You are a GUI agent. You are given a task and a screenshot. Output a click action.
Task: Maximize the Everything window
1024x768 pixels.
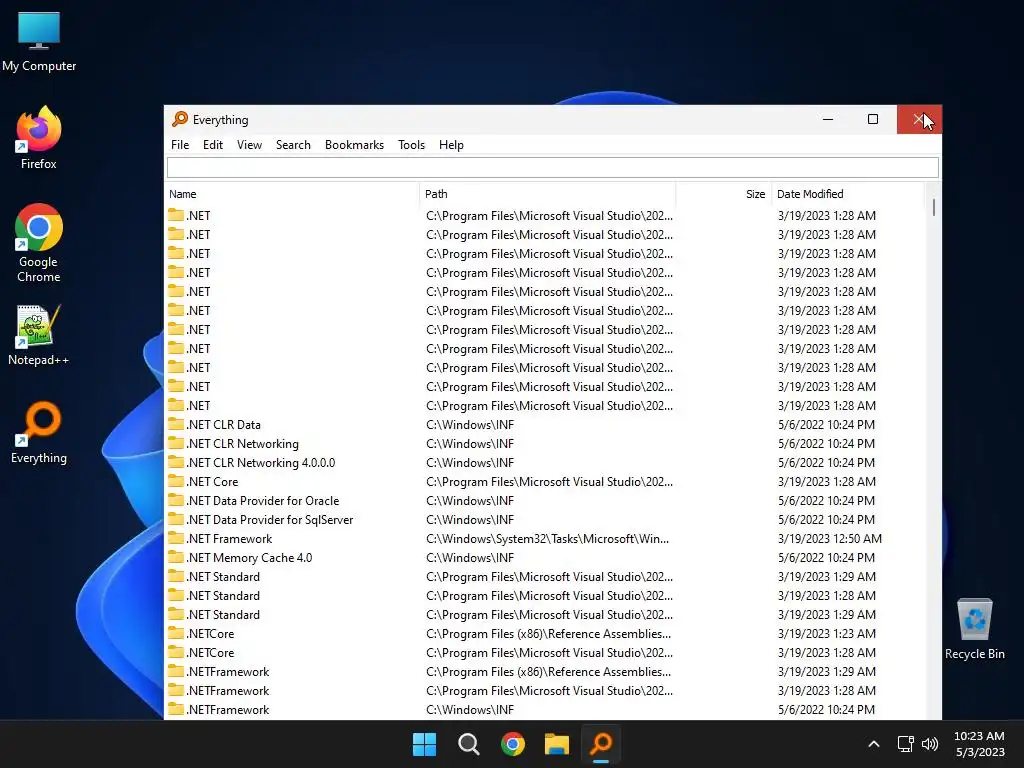tap(872, 120)
